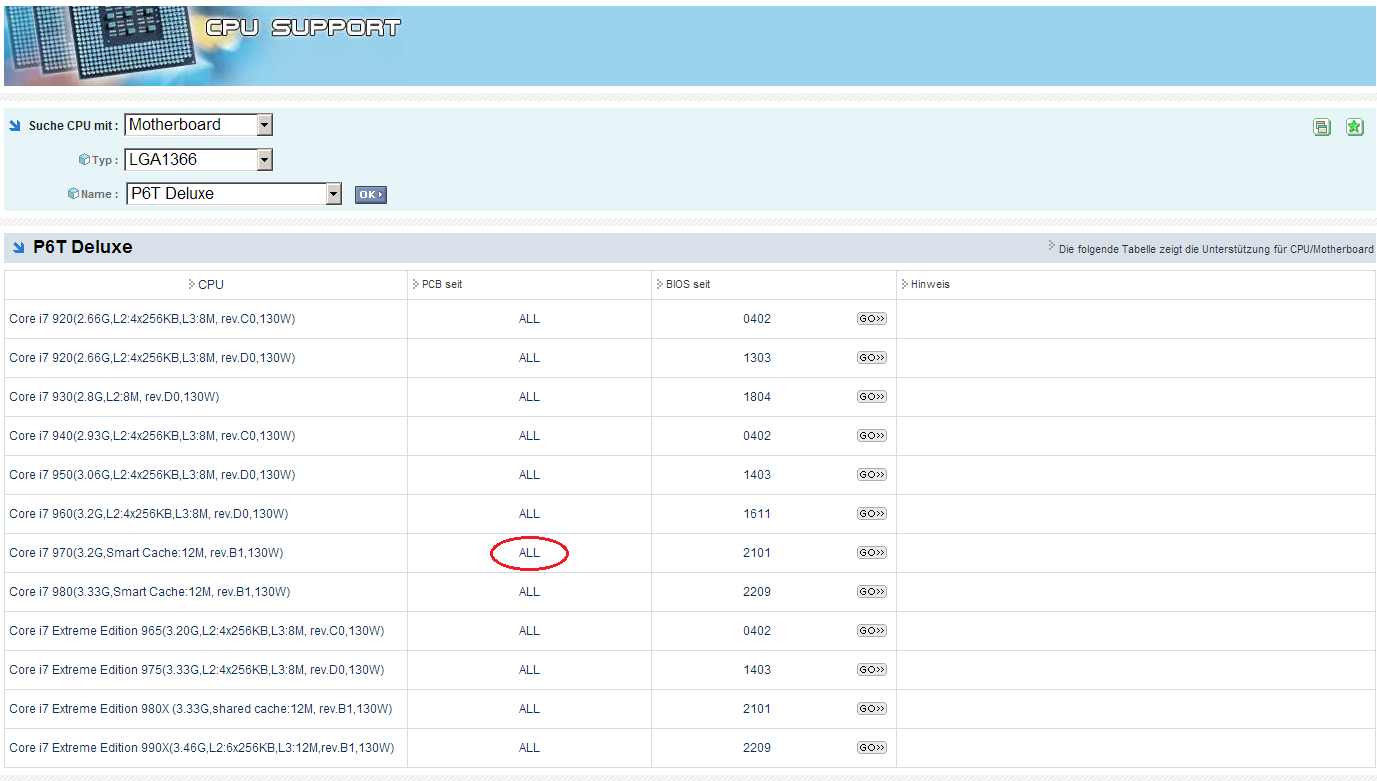Screen dimensions: 1377x781
Task: Click Core i7 920 rev.C0 CPU entry
Action: click(x=152, y=319)
